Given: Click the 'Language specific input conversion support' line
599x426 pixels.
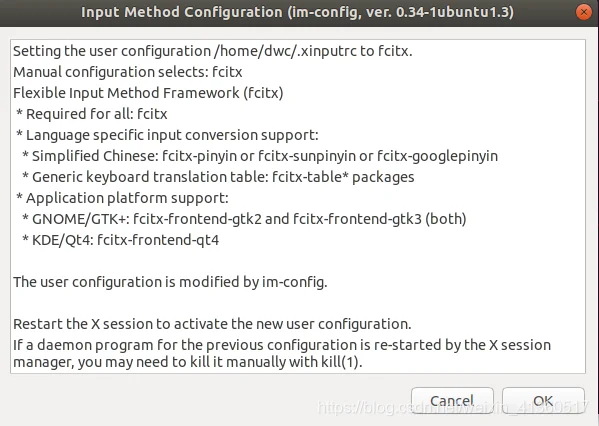Looking at the screenshot, I should click(x=167, y=135).
